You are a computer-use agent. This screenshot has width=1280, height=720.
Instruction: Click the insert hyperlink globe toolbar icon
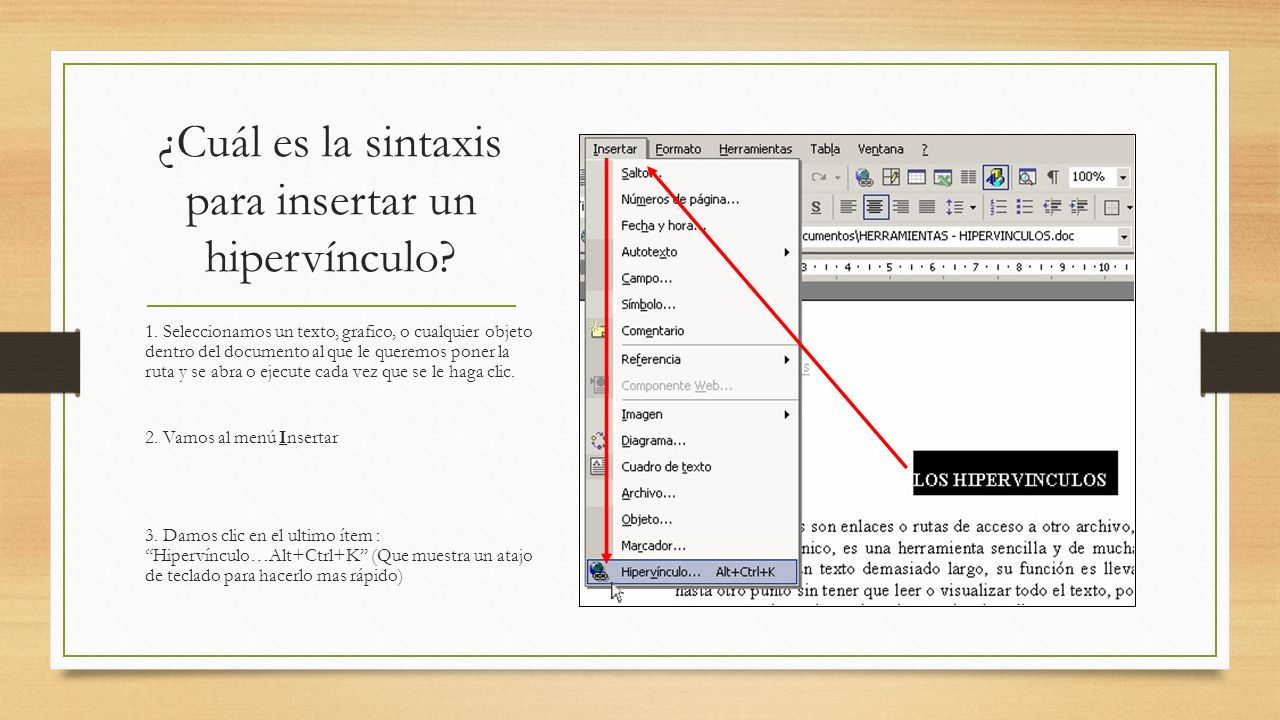(x=864, y=177)
